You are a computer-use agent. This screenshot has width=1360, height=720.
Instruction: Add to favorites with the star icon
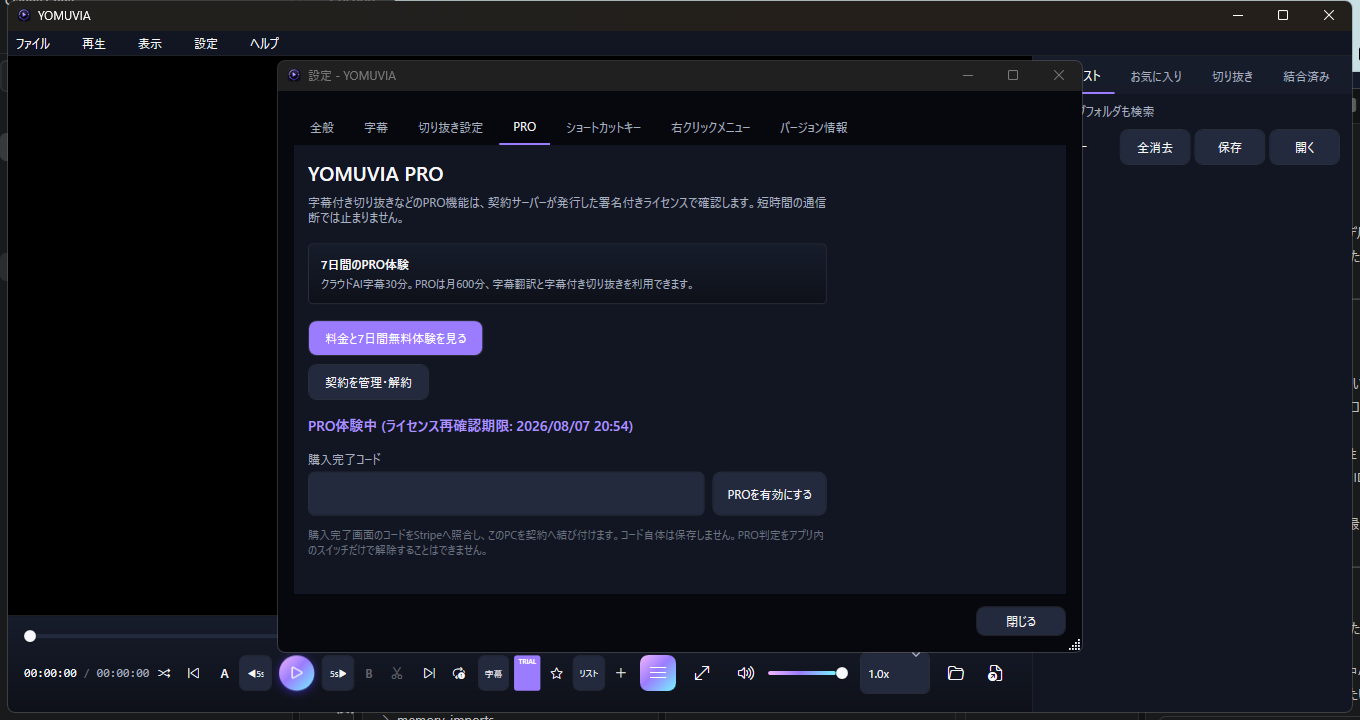[557, 673]
